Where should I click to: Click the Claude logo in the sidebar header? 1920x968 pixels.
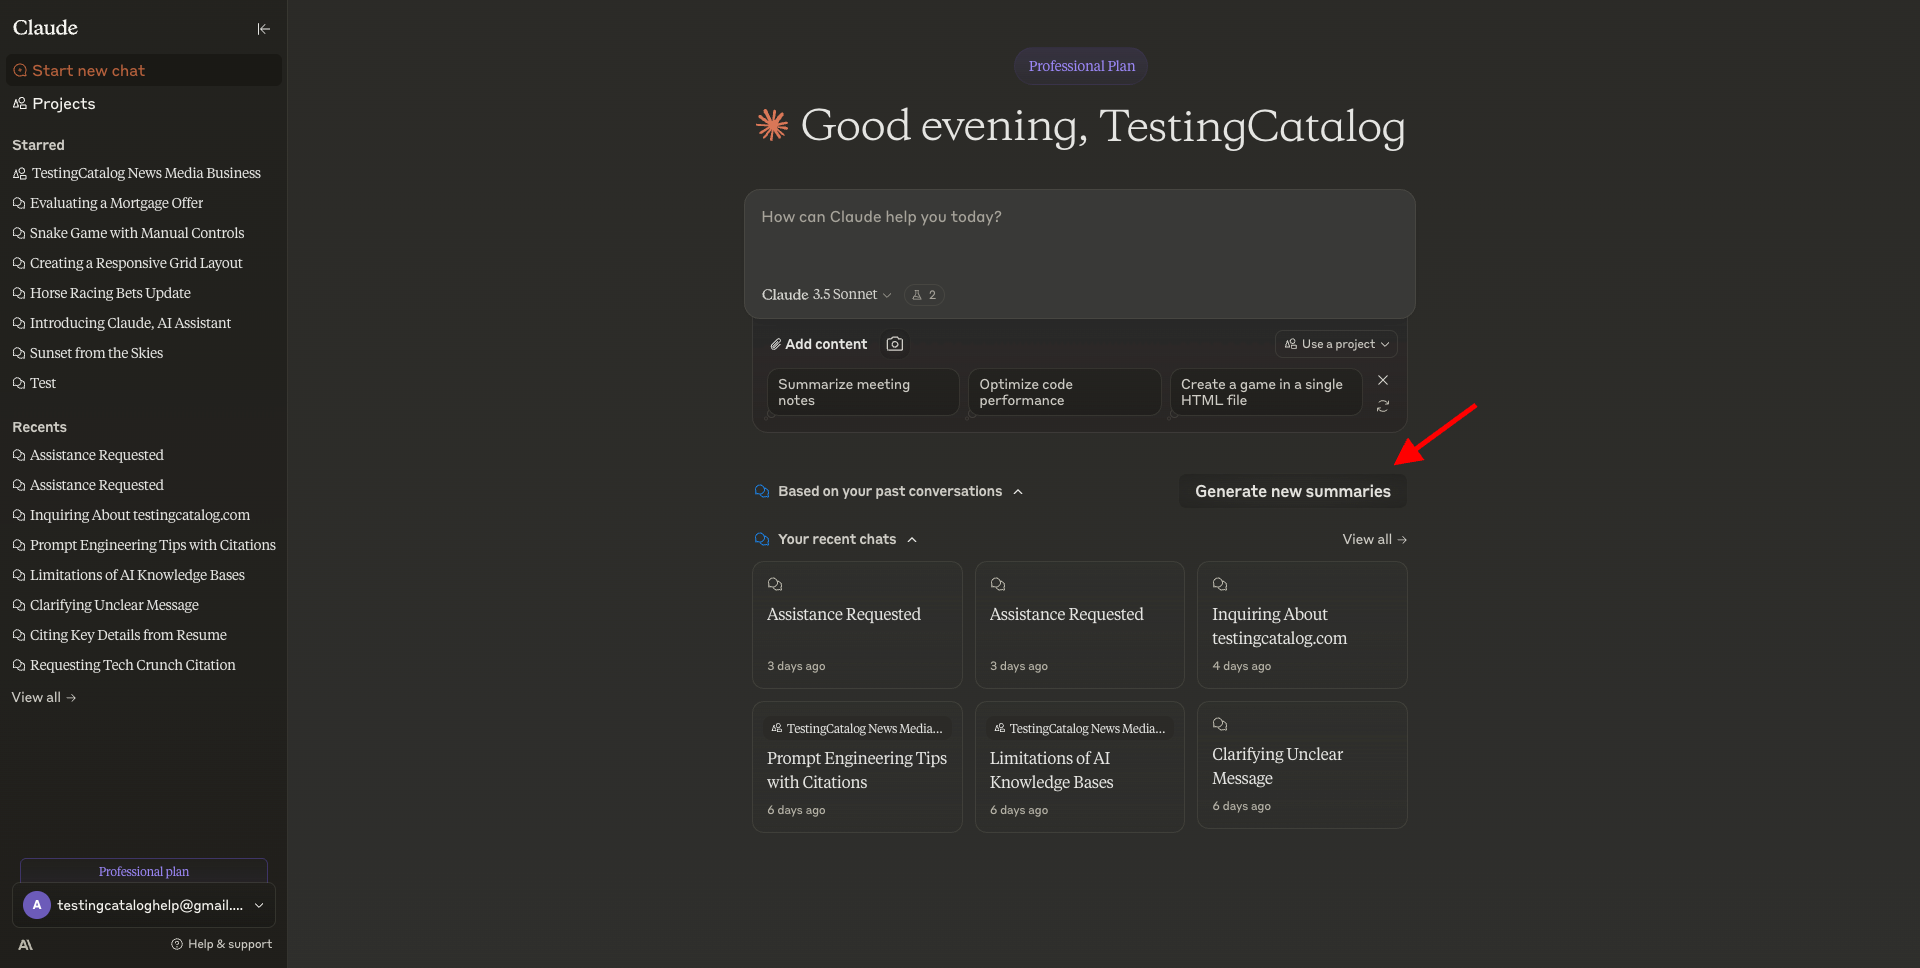[45, 28]
